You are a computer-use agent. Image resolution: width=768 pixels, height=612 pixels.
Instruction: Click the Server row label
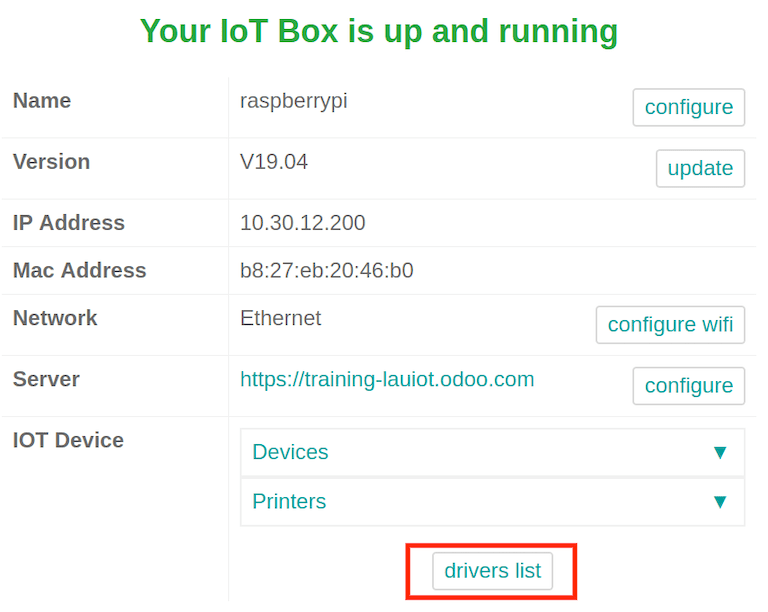[x=46, y=380]
